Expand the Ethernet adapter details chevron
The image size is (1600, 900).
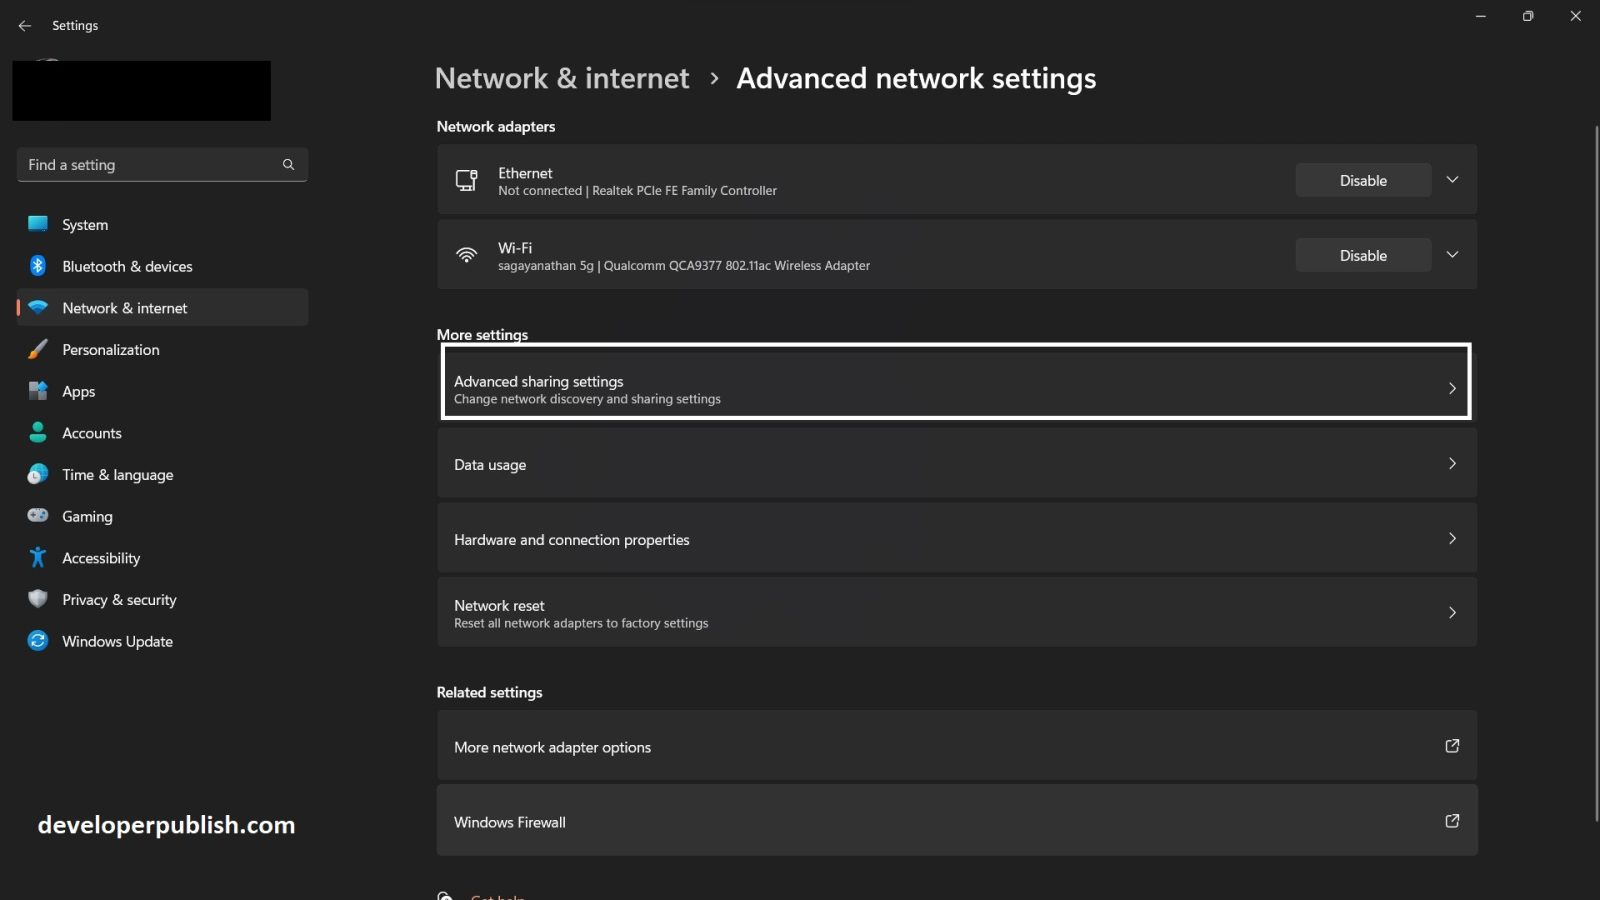click(x=1452, y=180)
